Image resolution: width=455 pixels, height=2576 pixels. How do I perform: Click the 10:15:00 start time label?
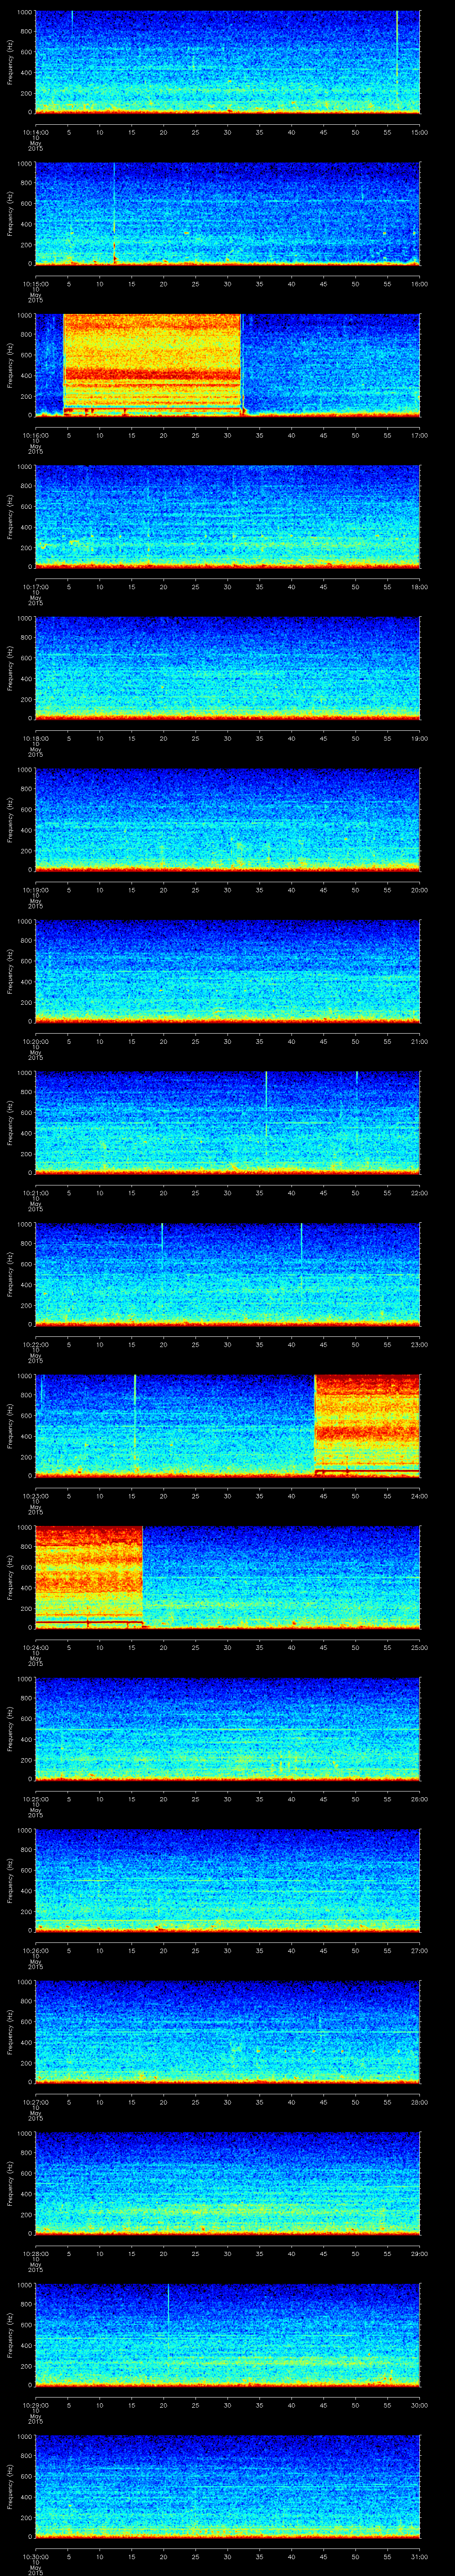tap(35, 285)
